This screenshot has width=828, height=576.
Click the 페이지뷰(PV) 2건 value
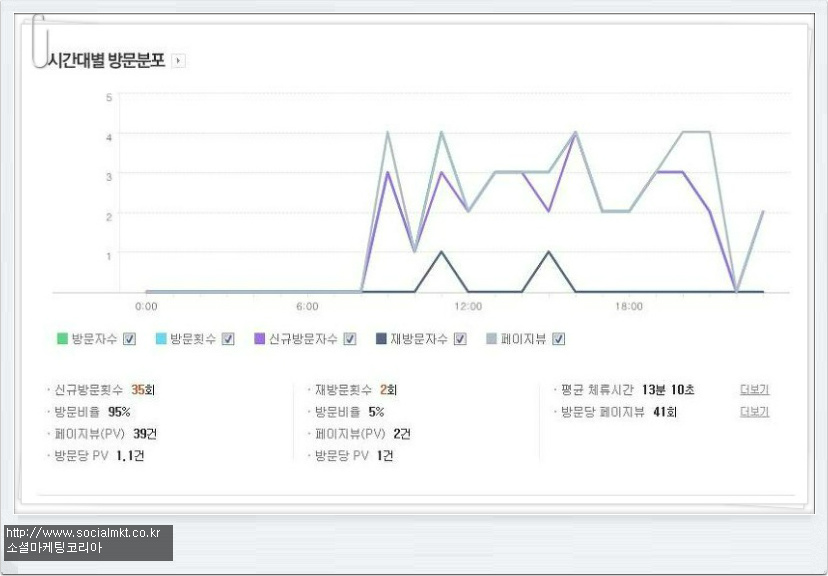(402, 434)
